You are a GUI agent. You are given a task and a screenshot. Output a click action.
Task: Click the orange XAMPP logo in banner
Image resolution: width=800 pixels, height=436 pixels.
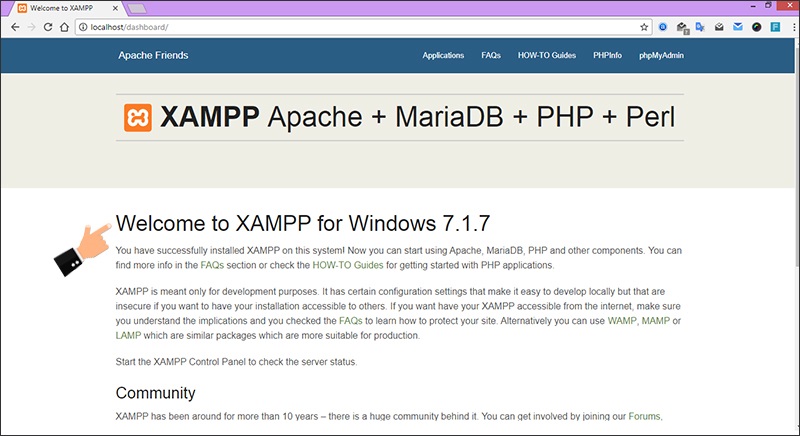[138, 118]
